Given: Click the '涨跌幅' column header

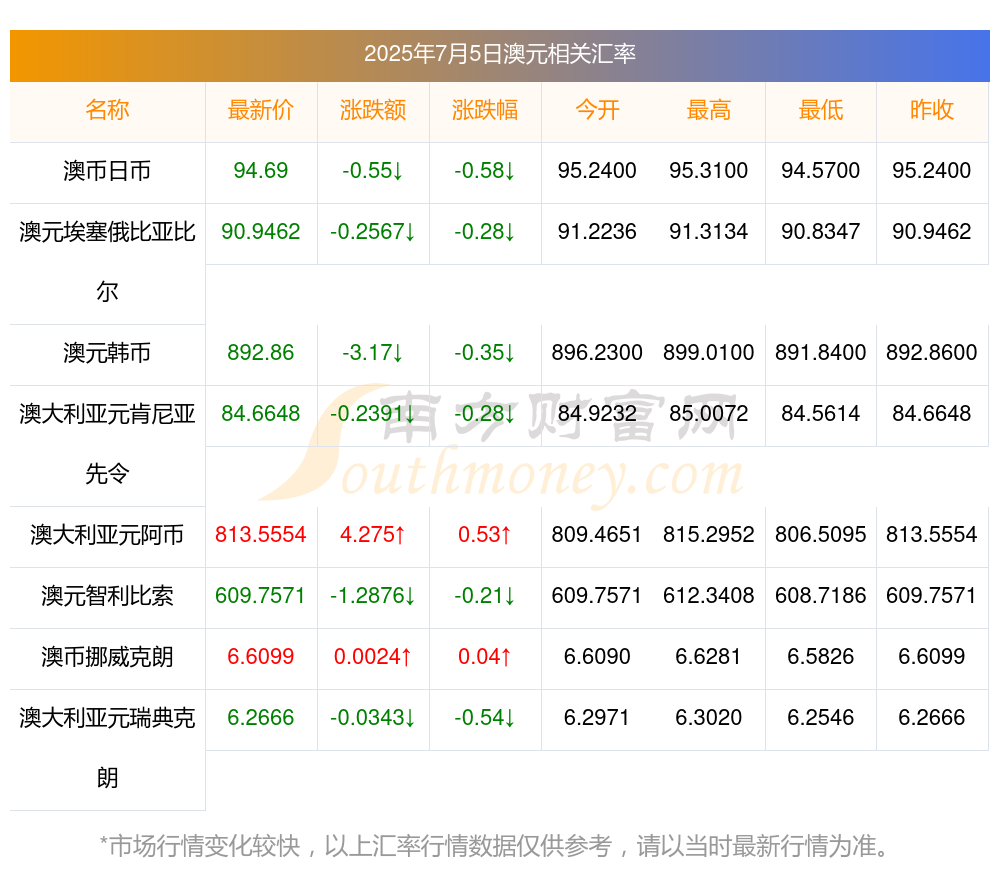Looking at the screenshot, I should point(485,110).
